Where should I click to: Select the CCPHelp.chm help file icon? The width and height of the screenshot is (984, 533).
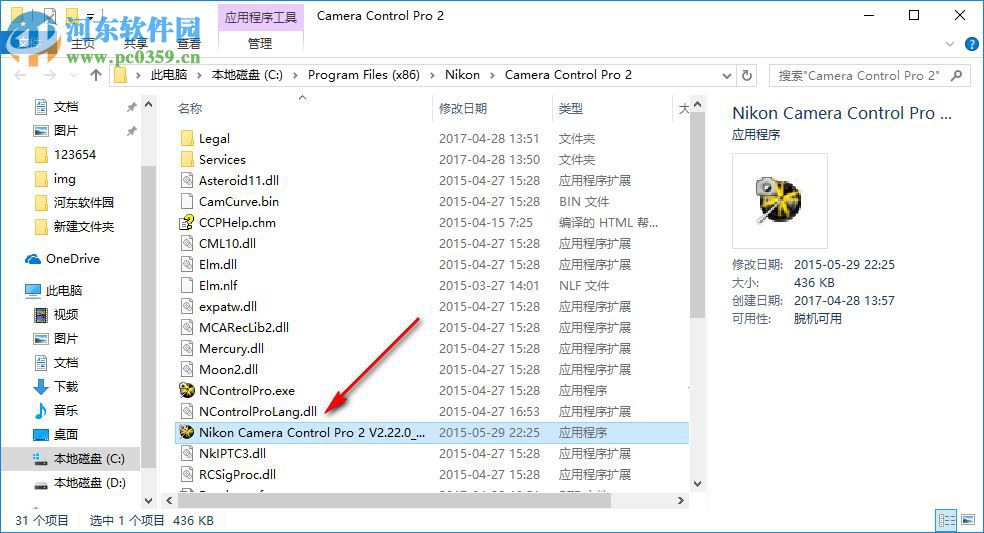pyautogui.click(x=186, y=222)
